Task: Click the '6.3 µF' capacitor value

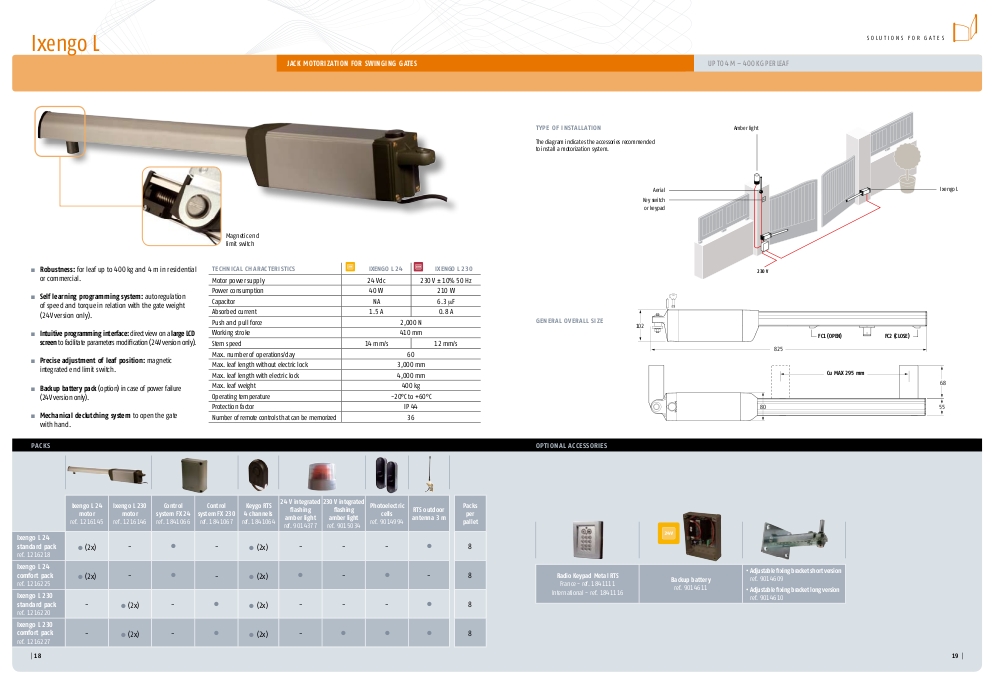Action: point(445,302)
